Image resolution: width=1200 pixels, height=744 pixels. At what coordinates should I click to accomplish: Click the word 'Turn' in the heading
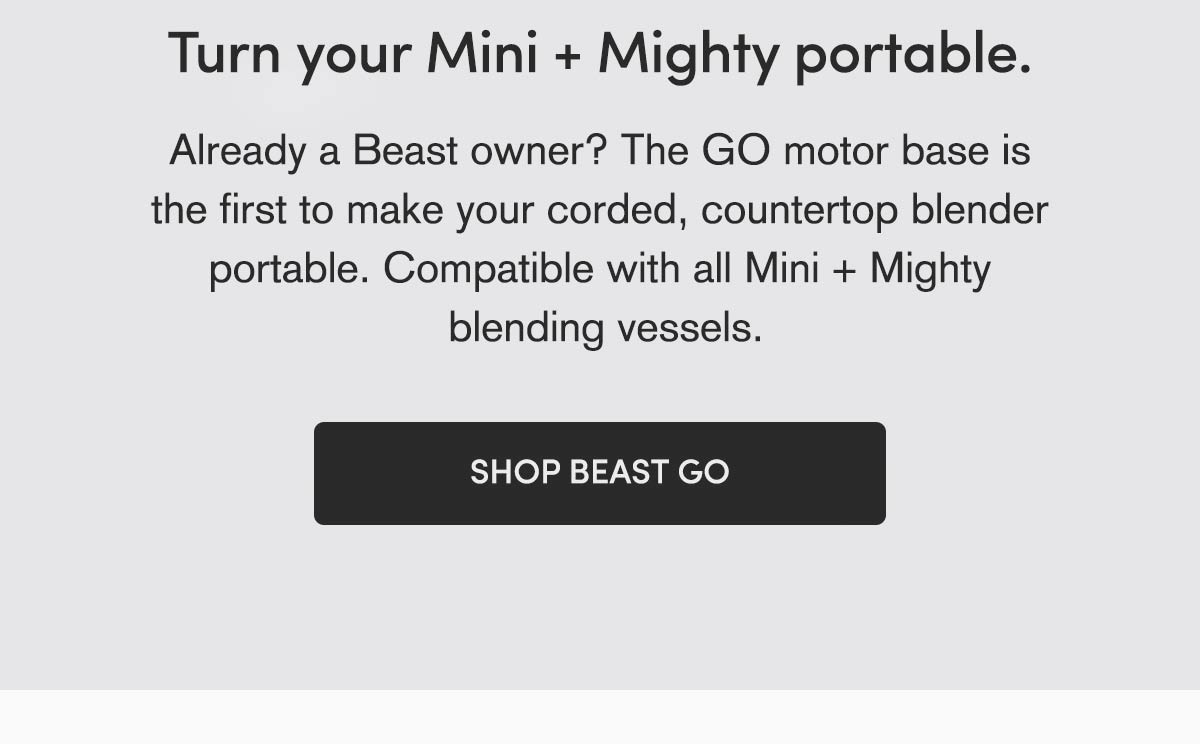(225, 54)
